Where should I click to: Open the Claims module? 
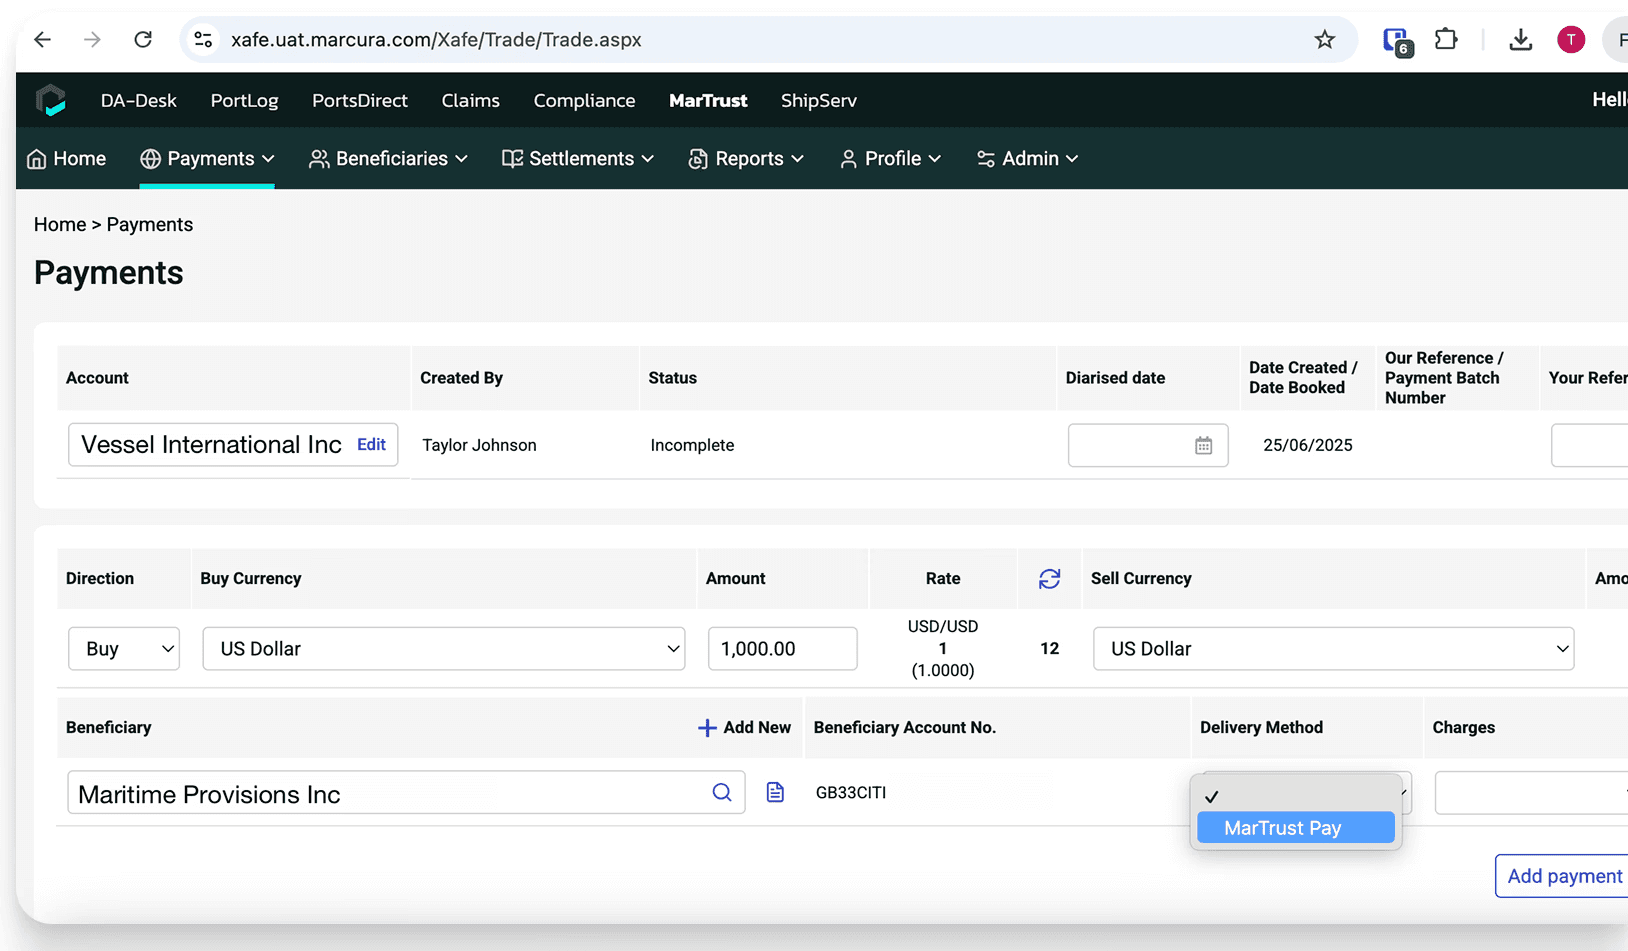tap(471, 100)
